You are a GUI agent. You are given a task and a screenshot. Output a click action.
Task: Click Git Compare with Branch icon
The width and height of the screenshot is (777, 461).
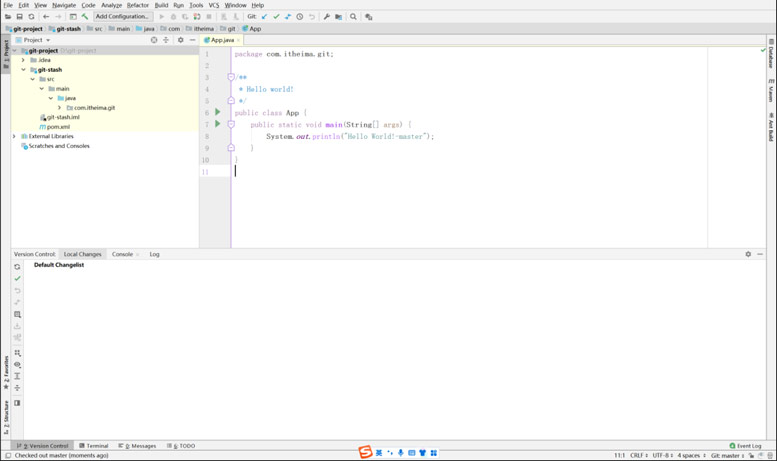pos(288,17)
